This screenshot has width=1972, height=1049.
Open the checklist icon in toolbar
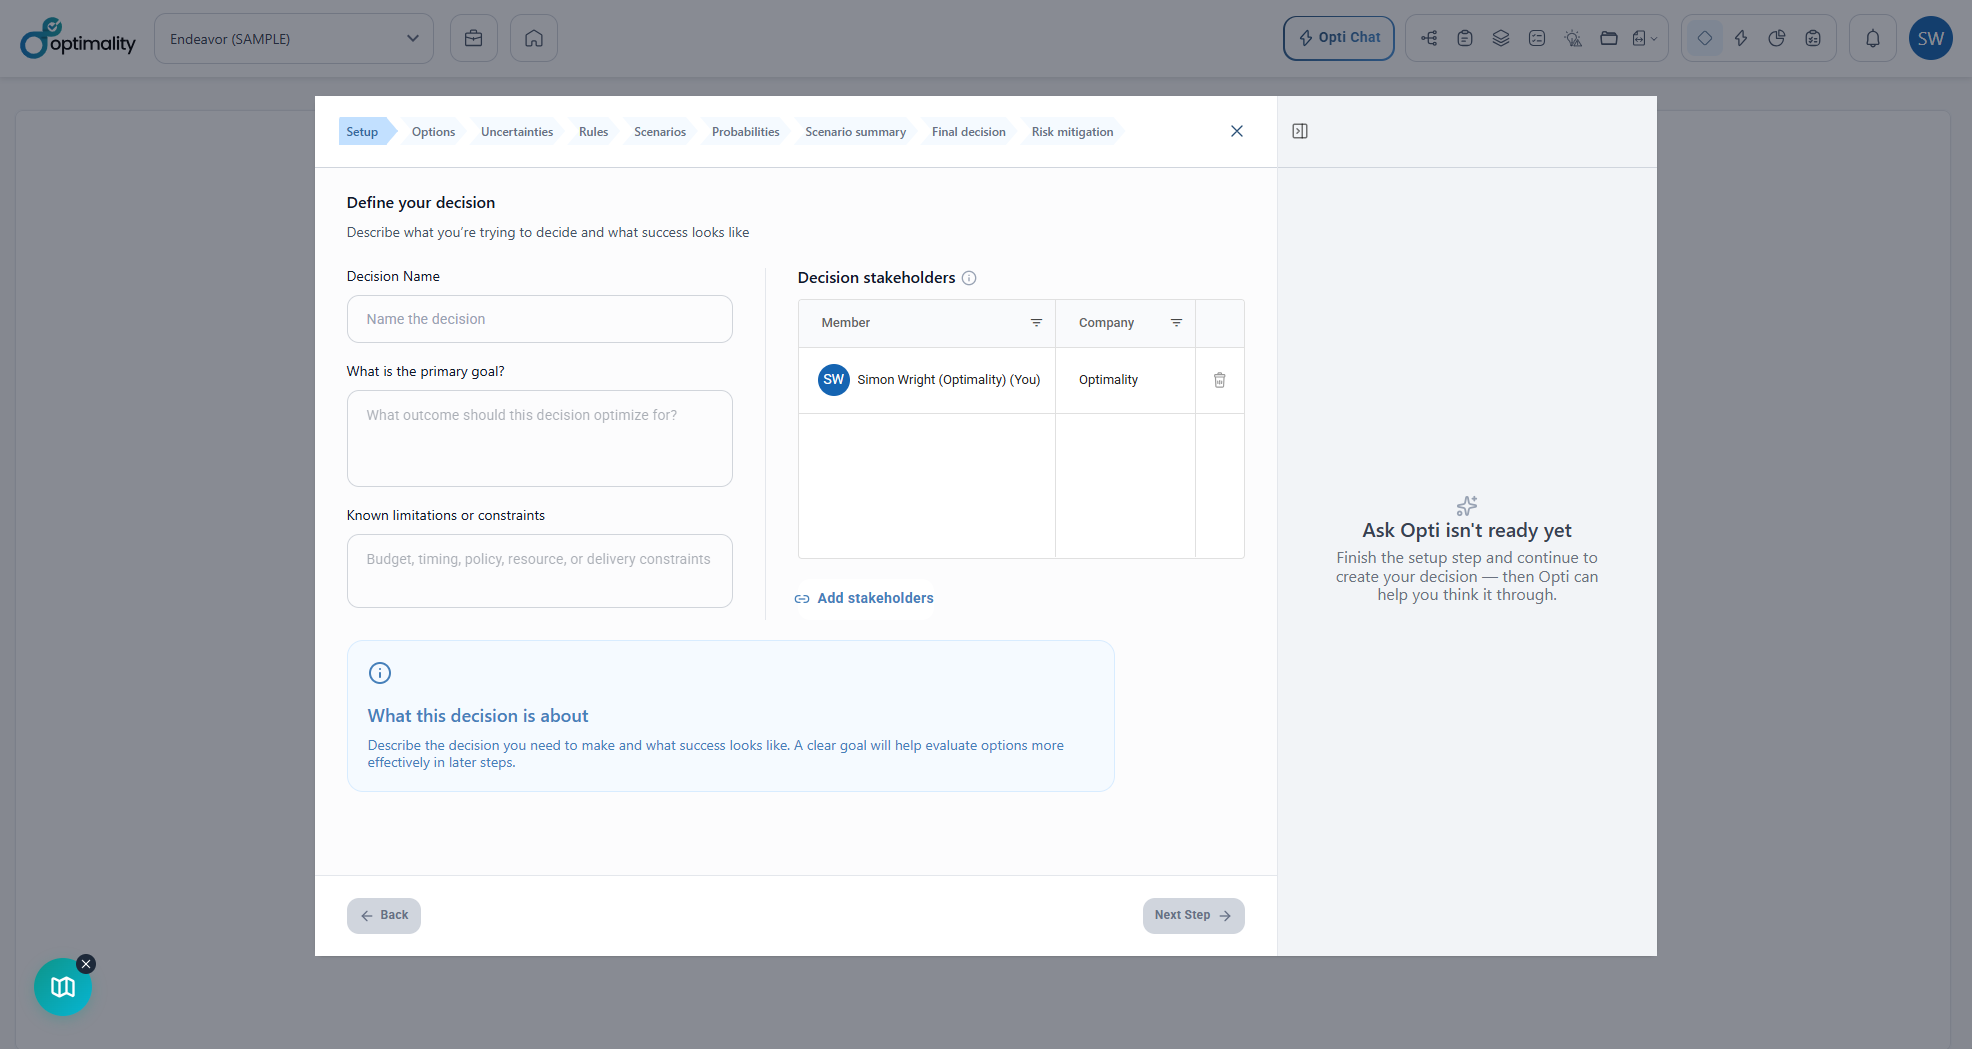[1537, 38]
